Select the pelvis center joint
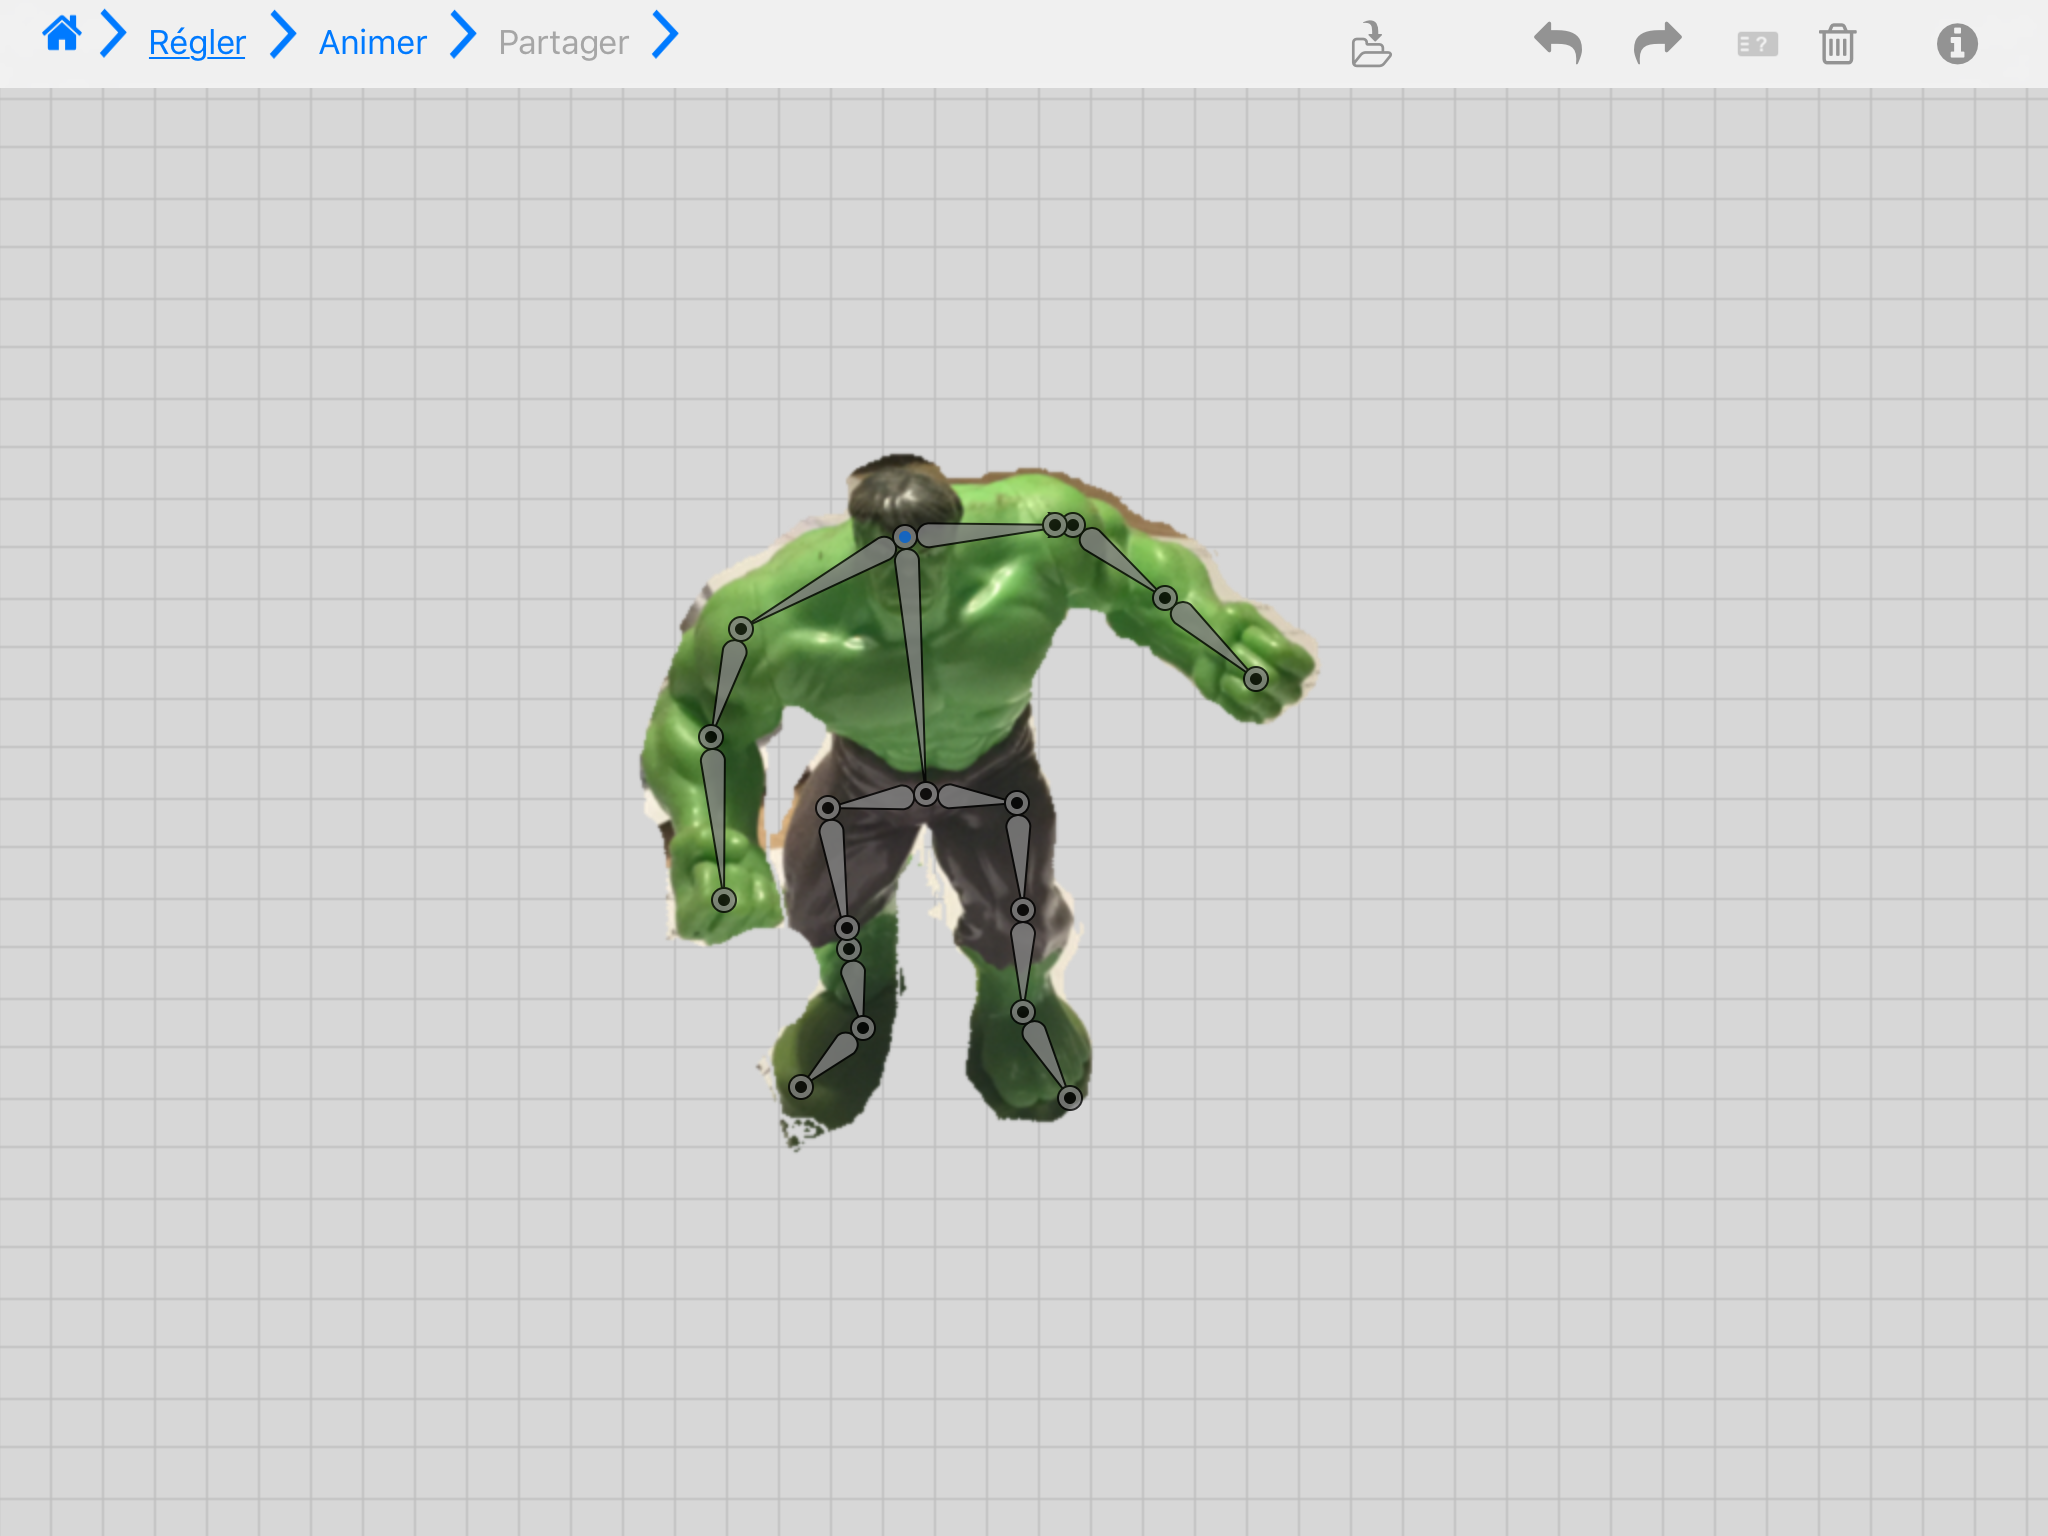This screenshot has height=1536, width=2048. [x=926, y=794]
